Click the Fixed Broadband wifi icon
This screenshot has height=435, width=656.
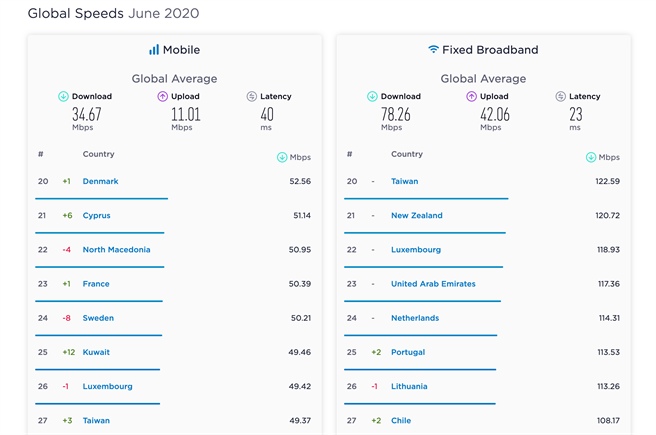coord(433,49)
